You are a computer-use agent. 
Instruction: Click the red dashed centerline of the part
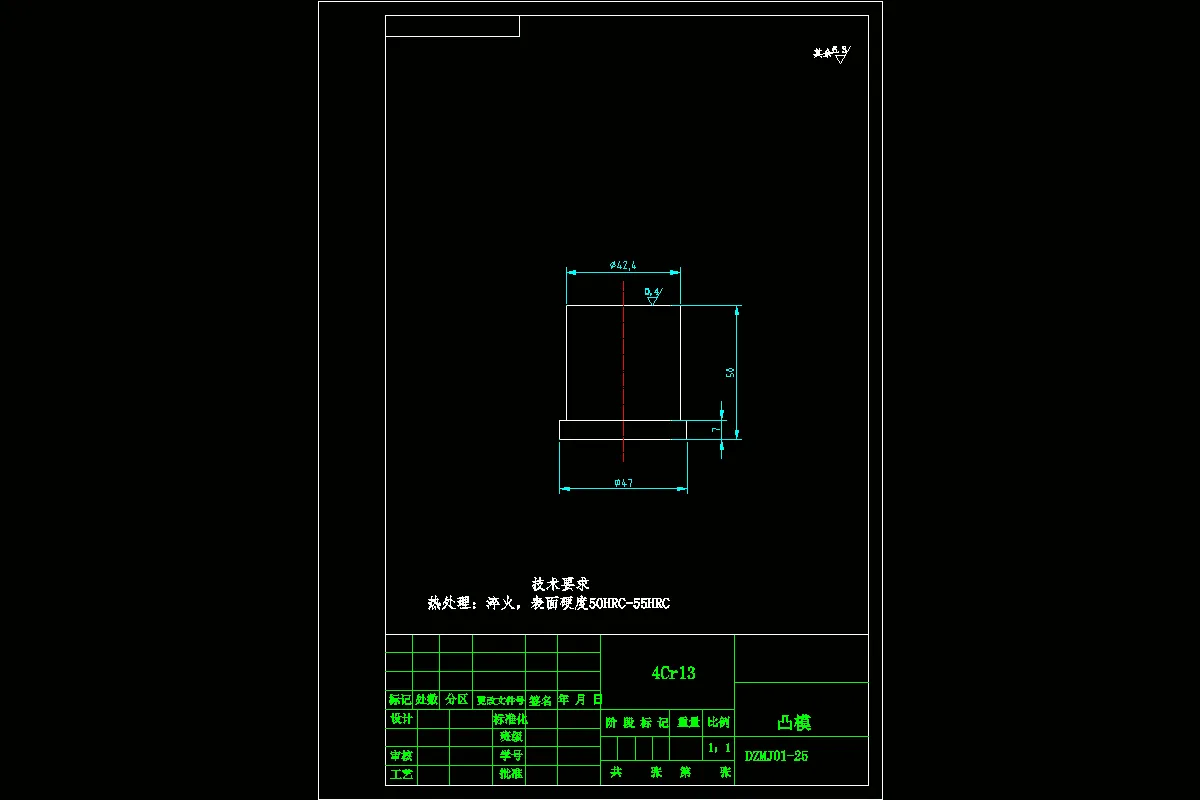(623, 371)
